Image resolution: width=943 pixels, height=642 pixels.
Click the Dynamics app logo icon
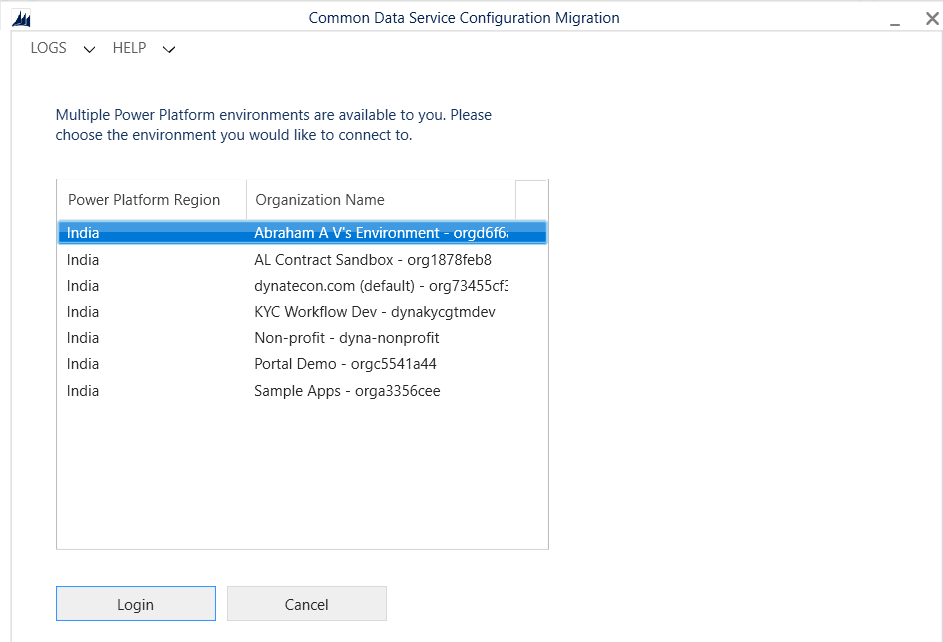20,18
